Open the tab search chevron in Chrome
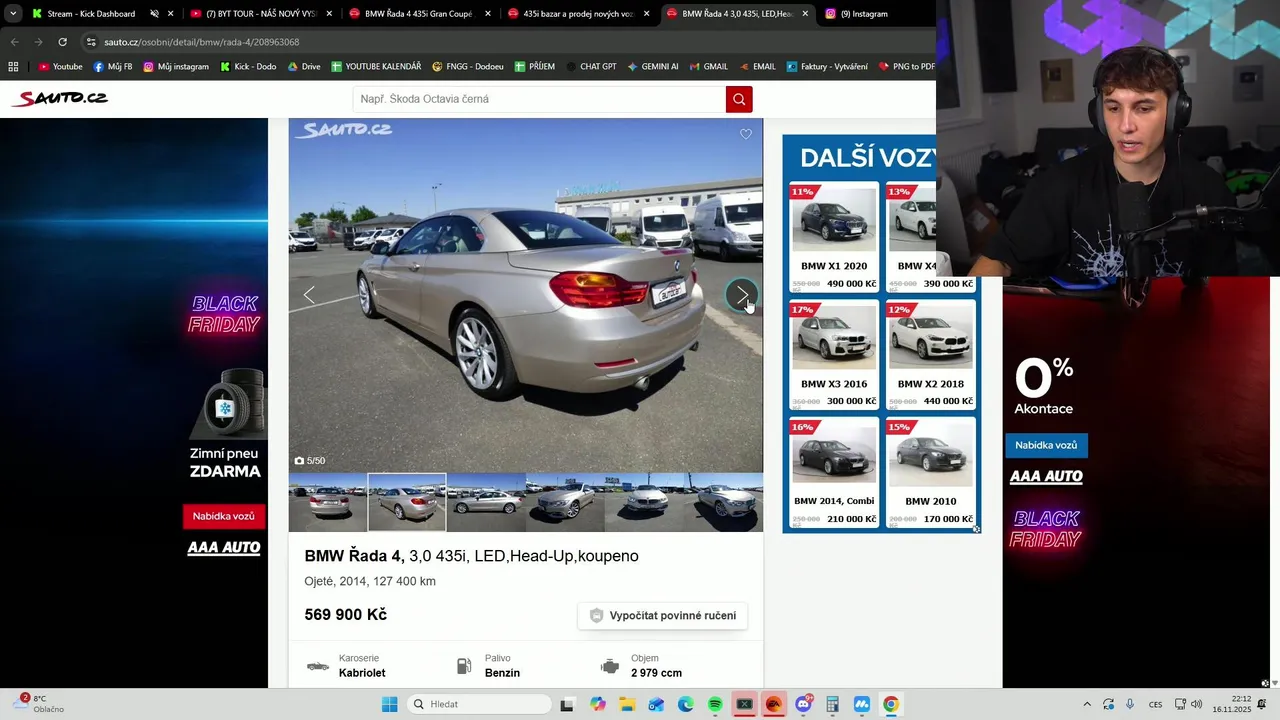 point(13,14)
